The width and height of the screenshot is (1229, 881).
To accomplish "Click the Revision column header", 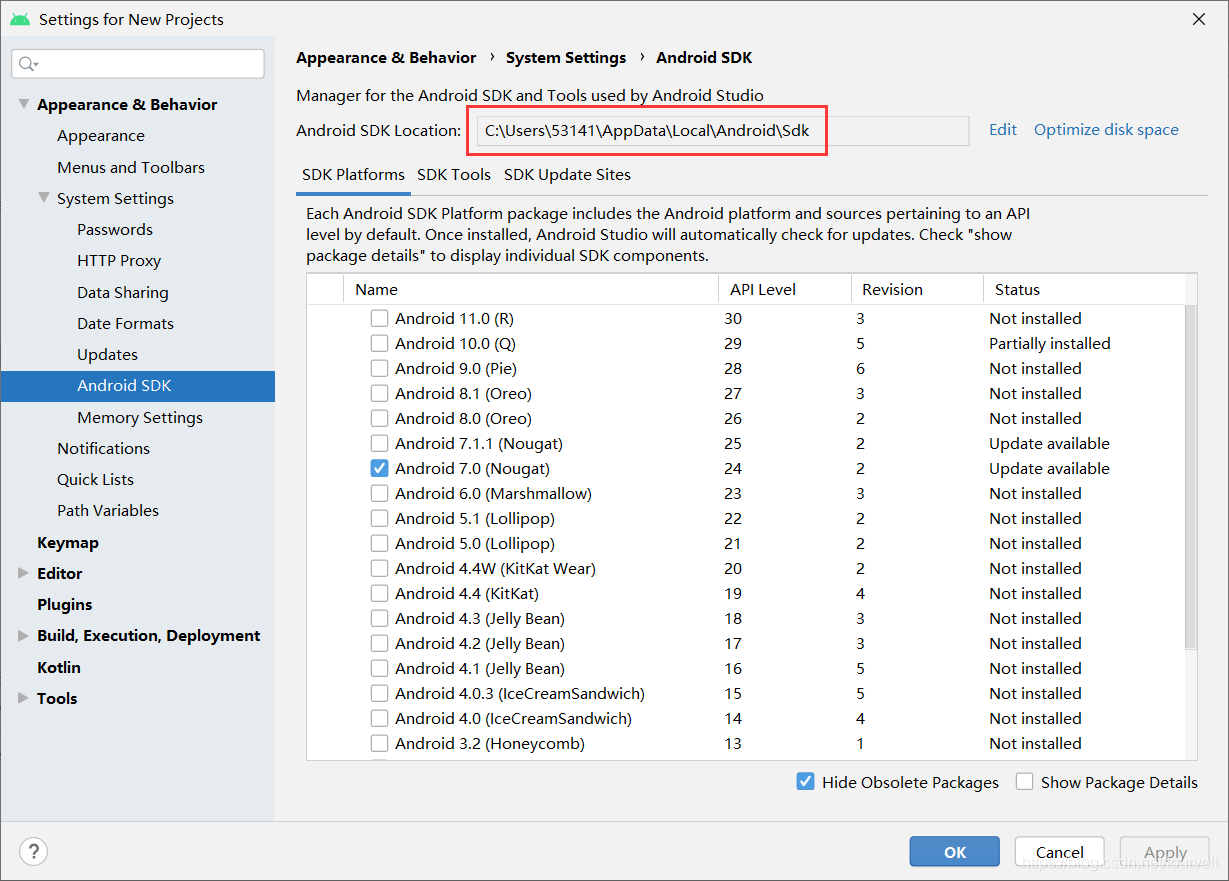I will [917, 290].
